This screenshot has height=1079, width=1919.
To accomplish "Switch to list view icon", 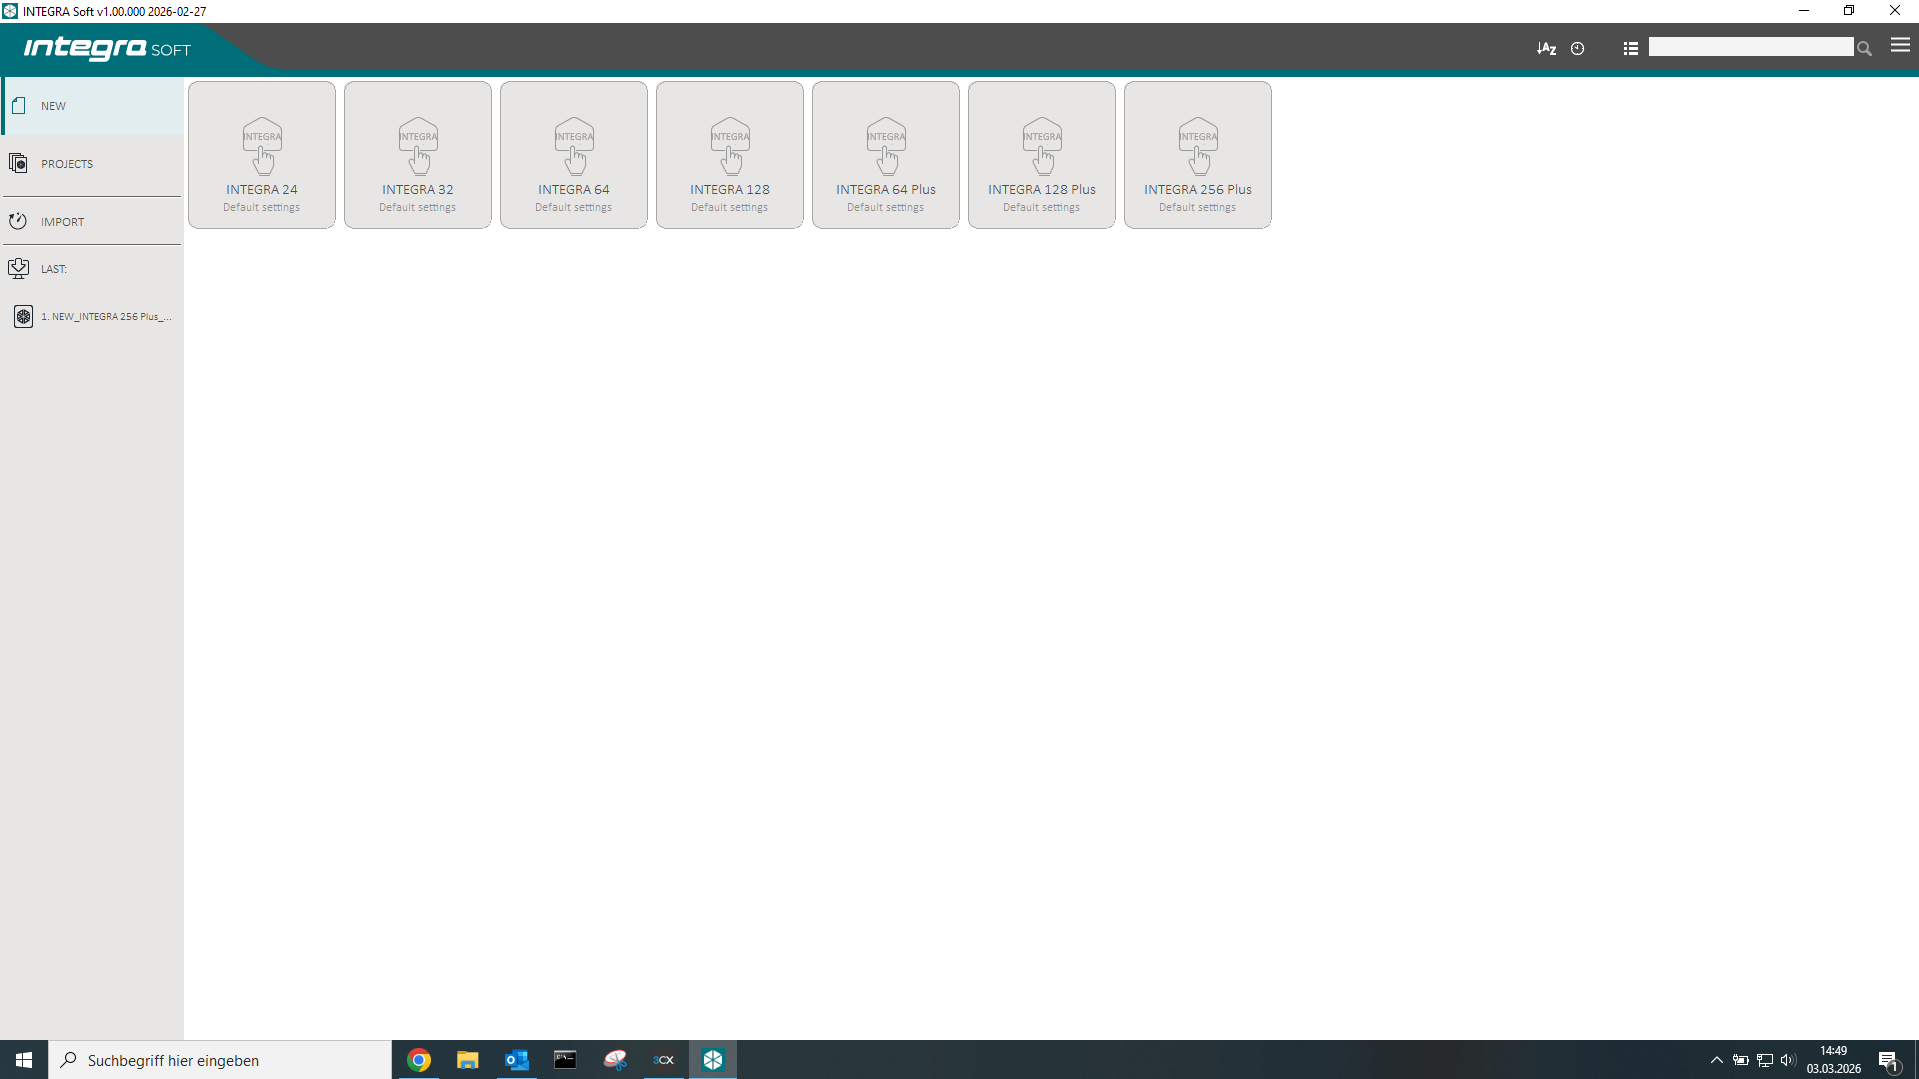I will pyautogui.click(x=1630, y=48).
